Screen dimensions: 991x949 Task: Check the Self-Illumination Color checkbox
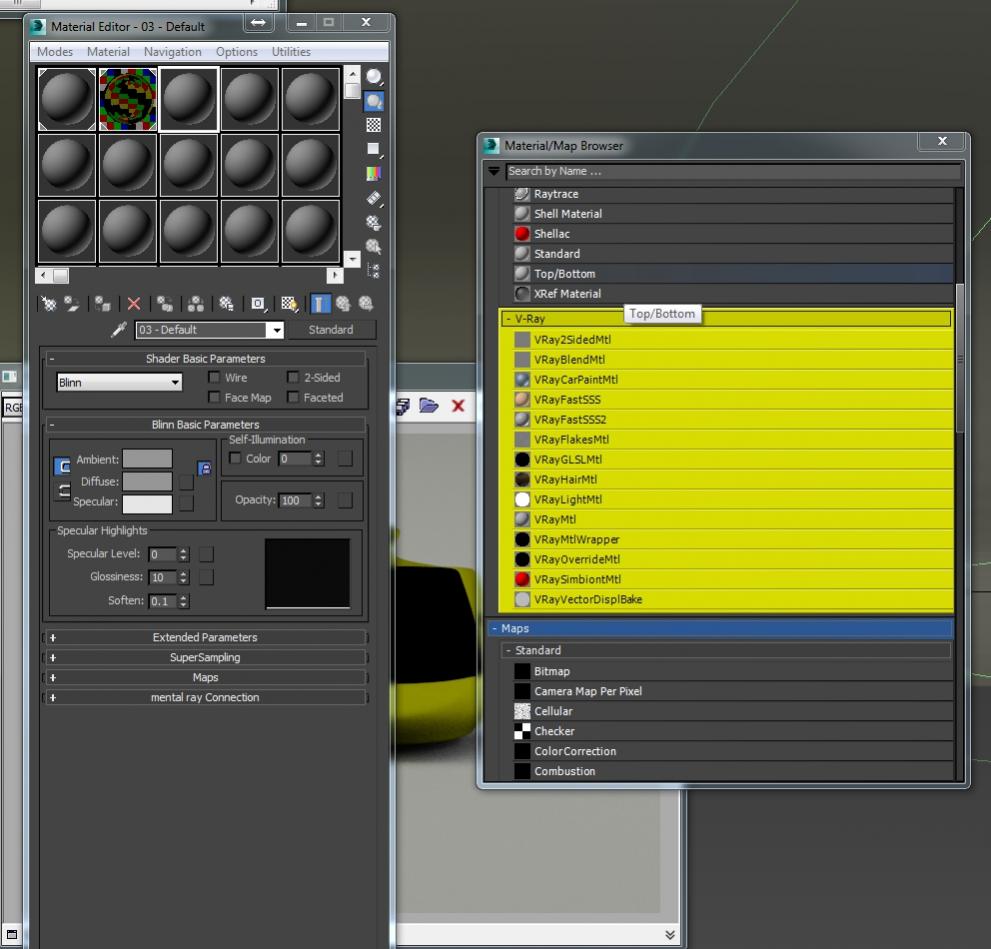pos(235,458)
